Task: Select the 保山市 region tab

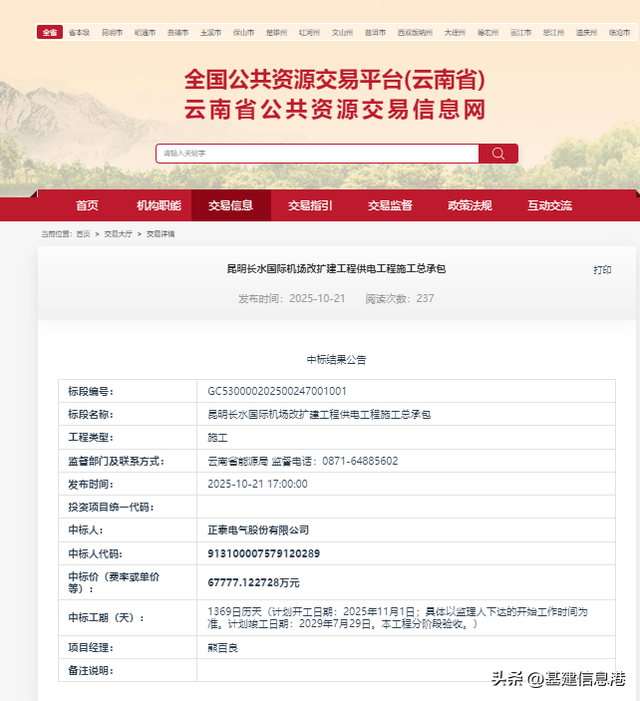Action: (x=244, y=33)
